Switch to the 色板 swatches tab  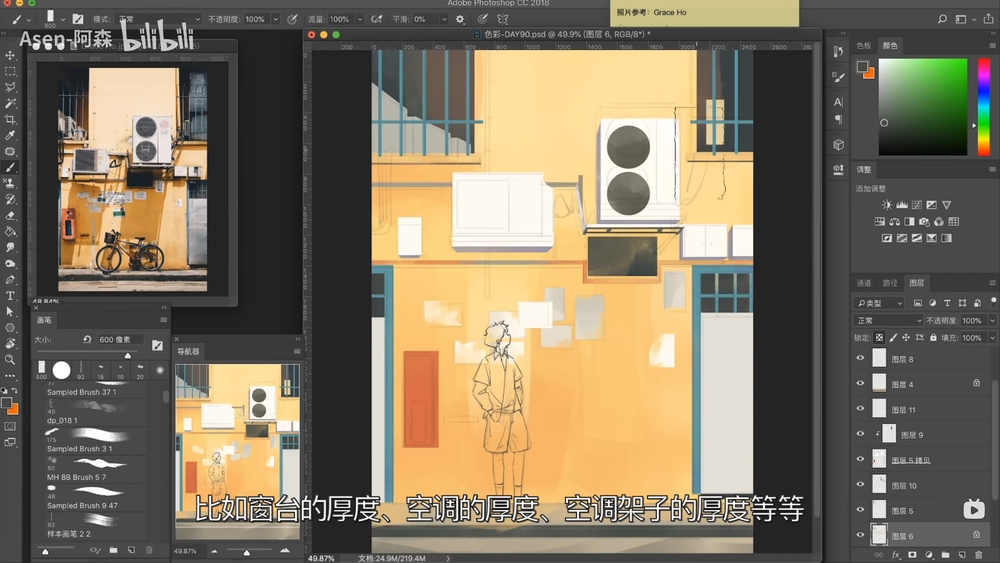(864, 45)
